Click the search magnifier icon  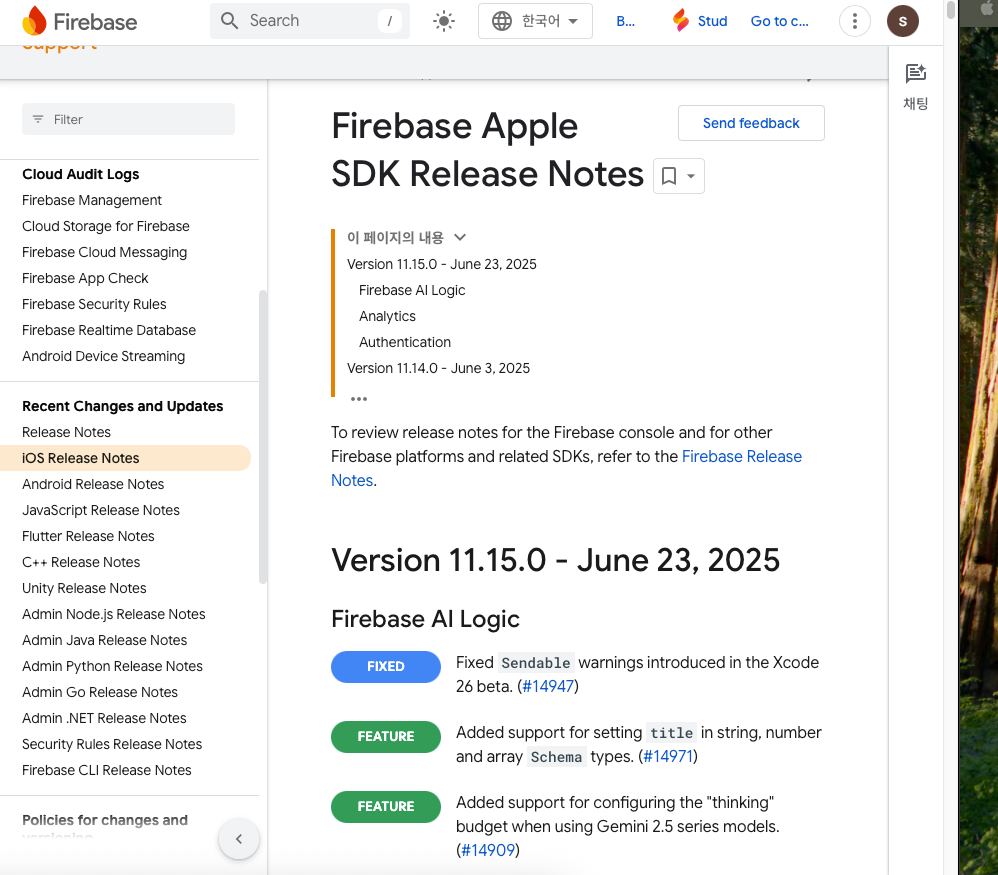(x=229, y=21)
